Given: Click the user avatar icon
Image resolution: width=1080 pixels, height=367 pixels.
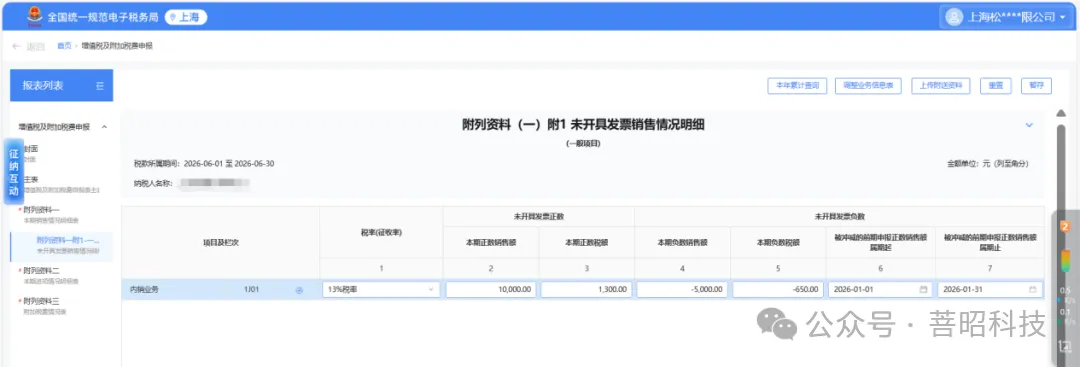Looking at the screenshot, I should click(954, 17).
